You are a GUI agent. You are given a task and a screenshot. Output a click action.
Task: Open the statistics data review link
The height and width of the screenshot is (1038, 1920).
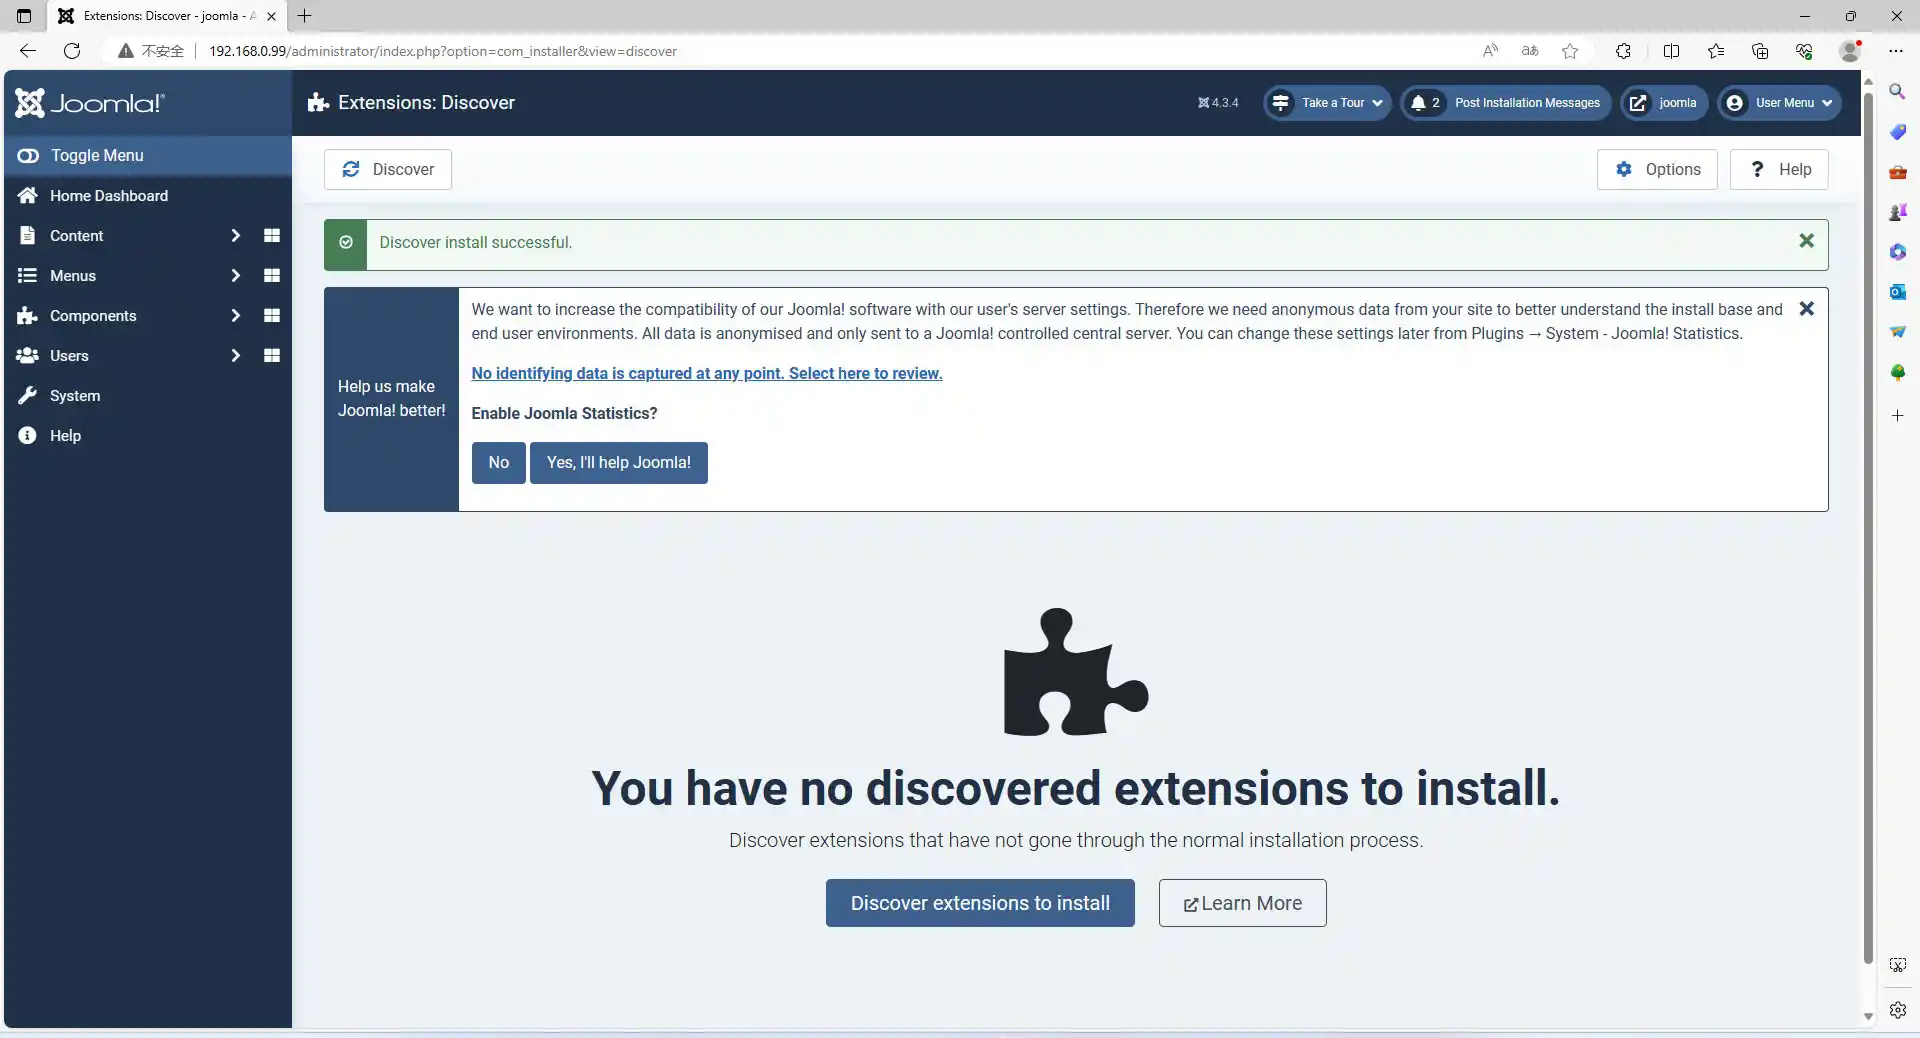706,374
